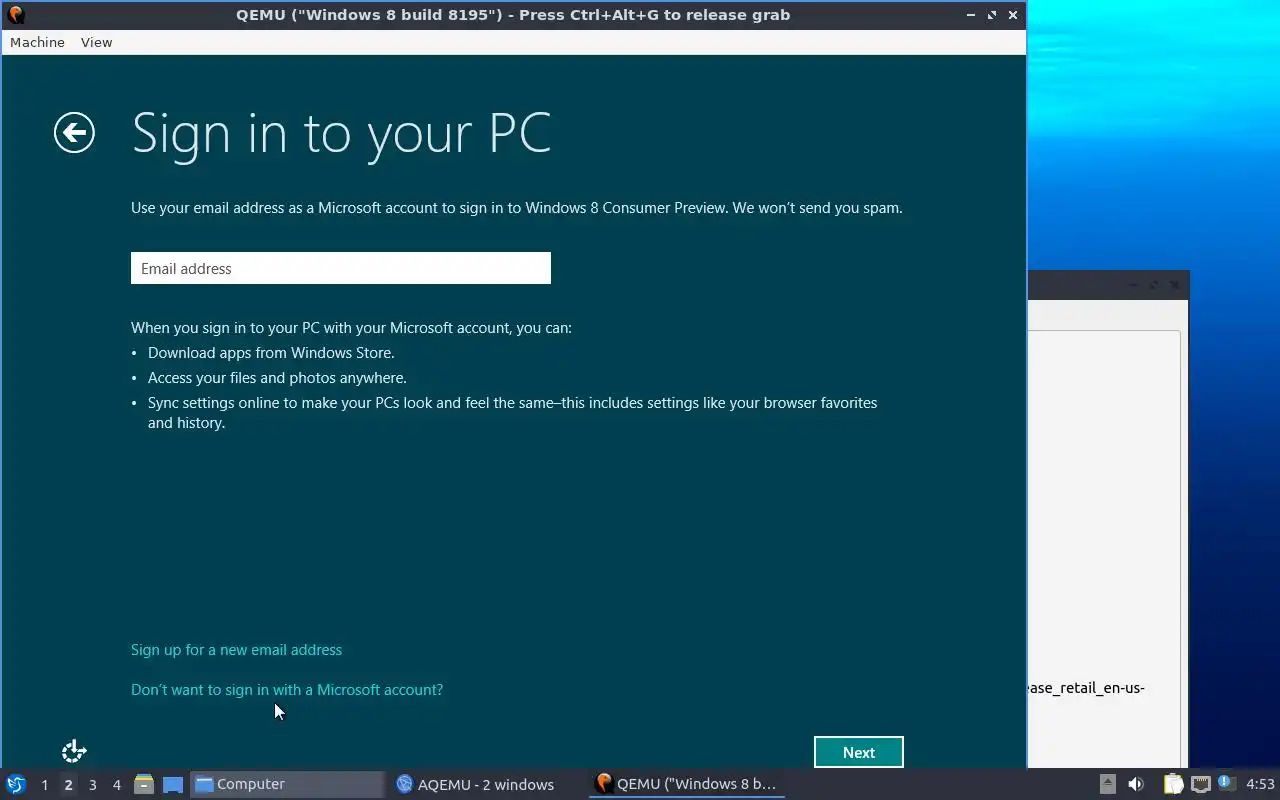Open the LXQt application menu icon
1280x800 pixels.
16,784
